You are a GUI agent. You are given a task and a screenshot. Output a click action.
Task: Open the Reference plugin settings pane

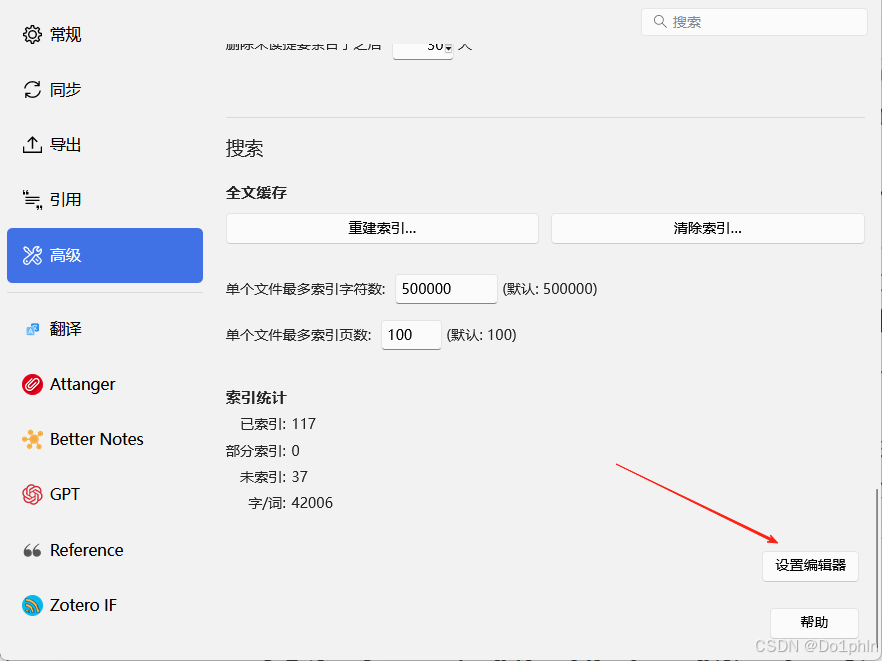click(x=86, y=550)
